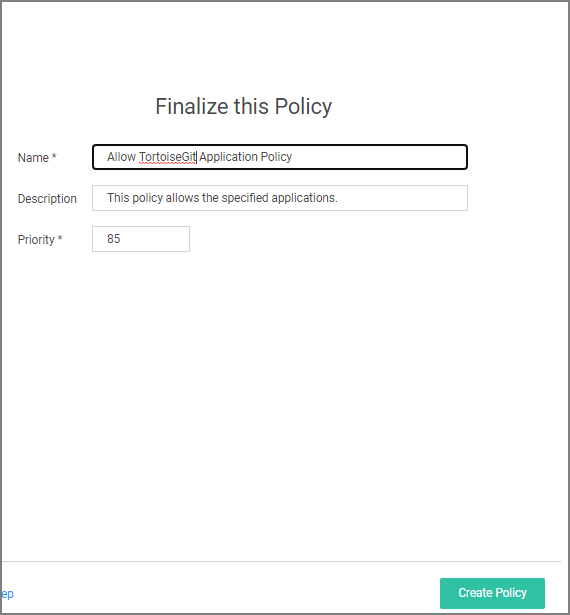Click the required asterisk beside Priority
Viewport: 570px width, 615px height.
click(60, 238)
